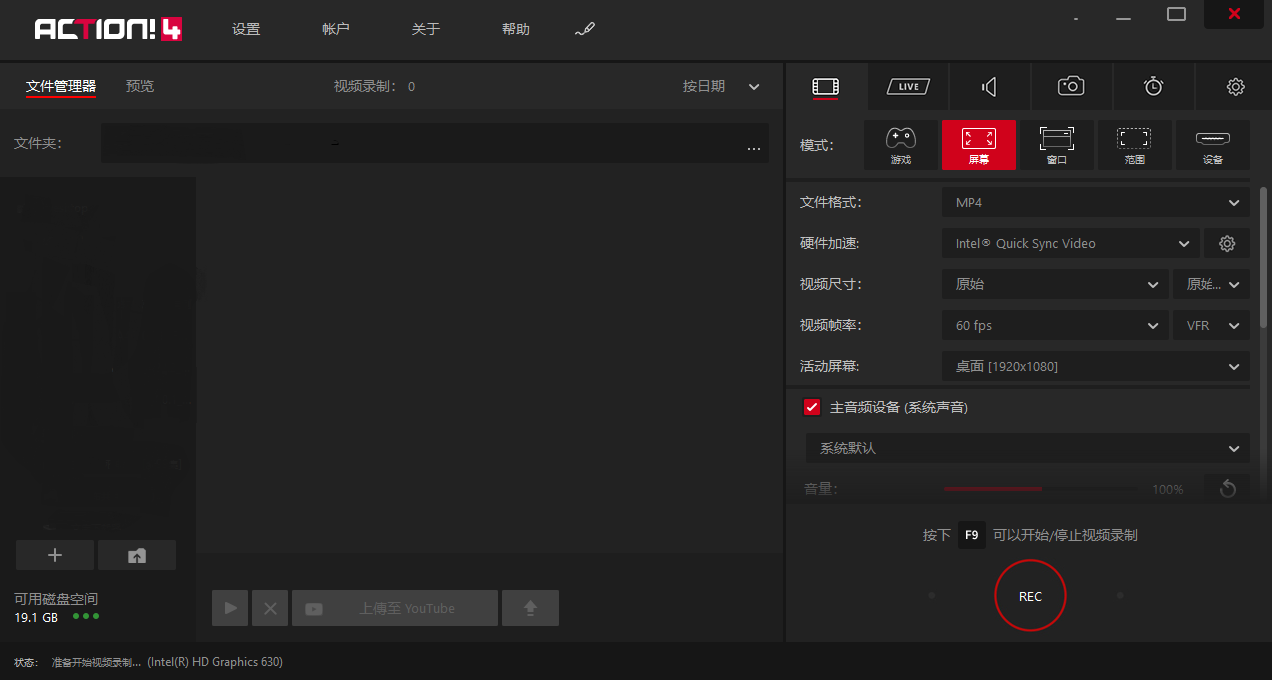This screenshot has height=680, width=1272.
Task: Select the 范围 region recording mode
Action: (1134, 145)
